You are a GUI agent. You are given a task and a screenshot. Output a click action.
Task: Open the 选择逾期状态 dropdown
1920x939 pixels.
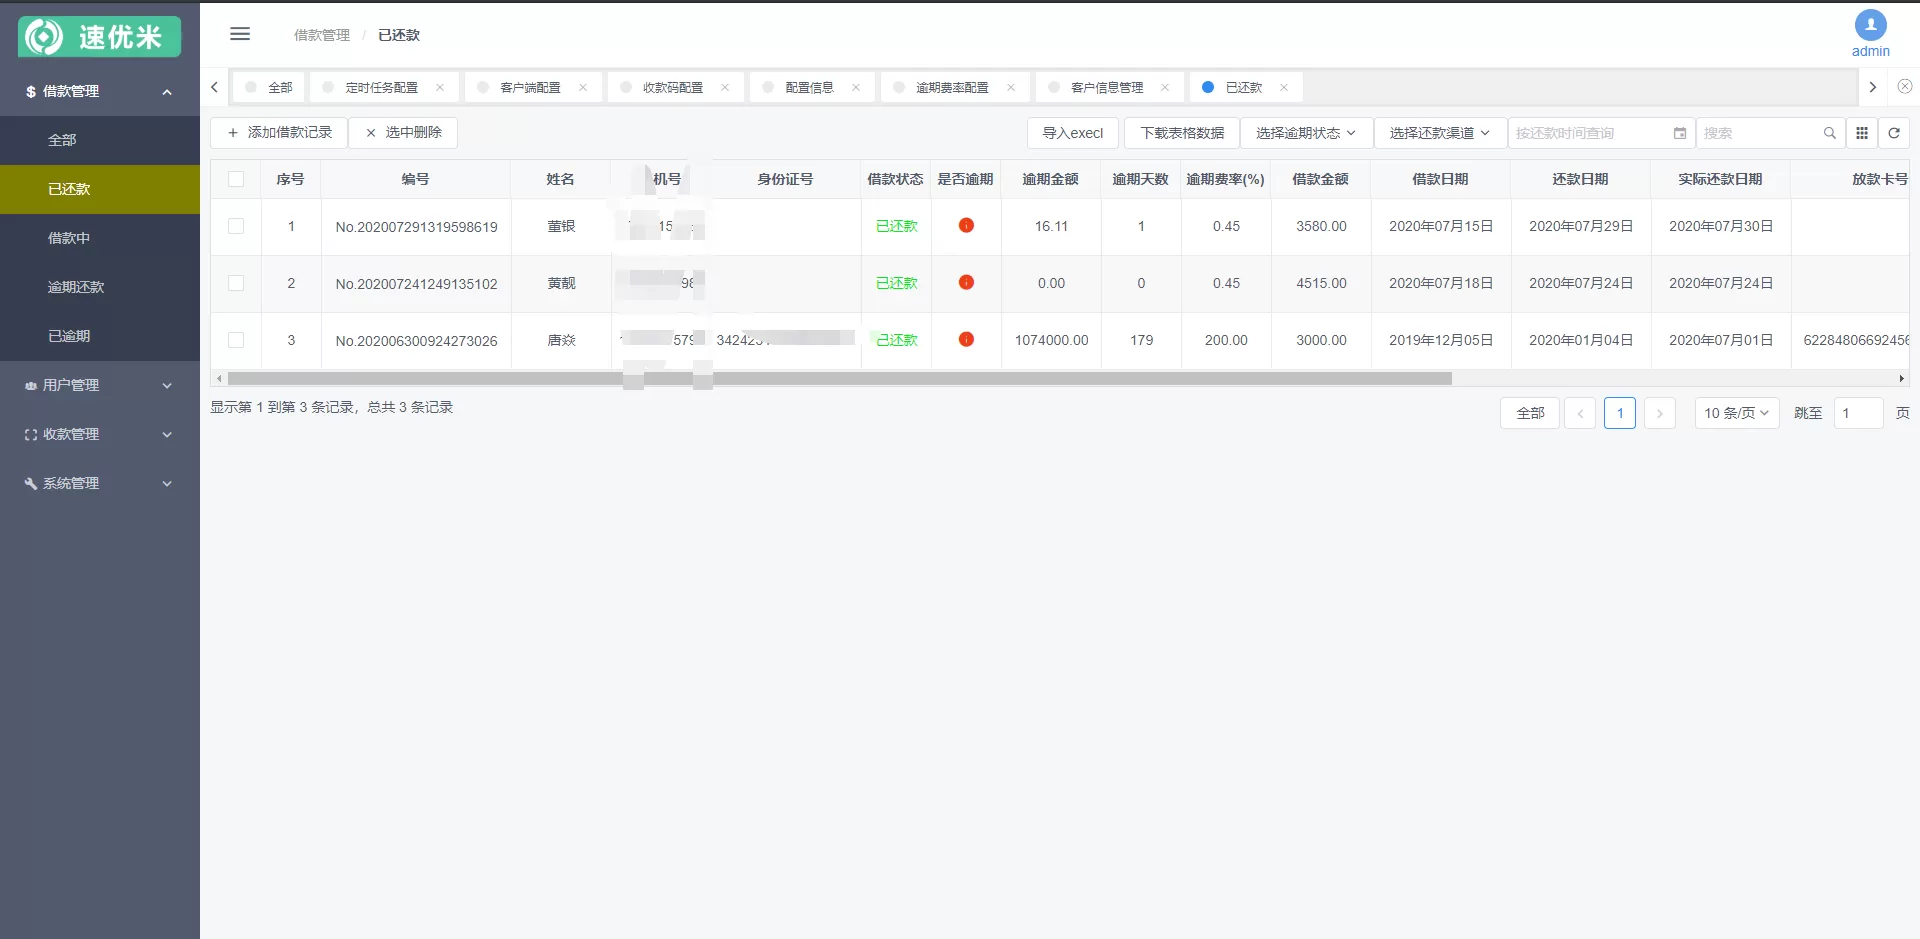tap(1306, 132)
